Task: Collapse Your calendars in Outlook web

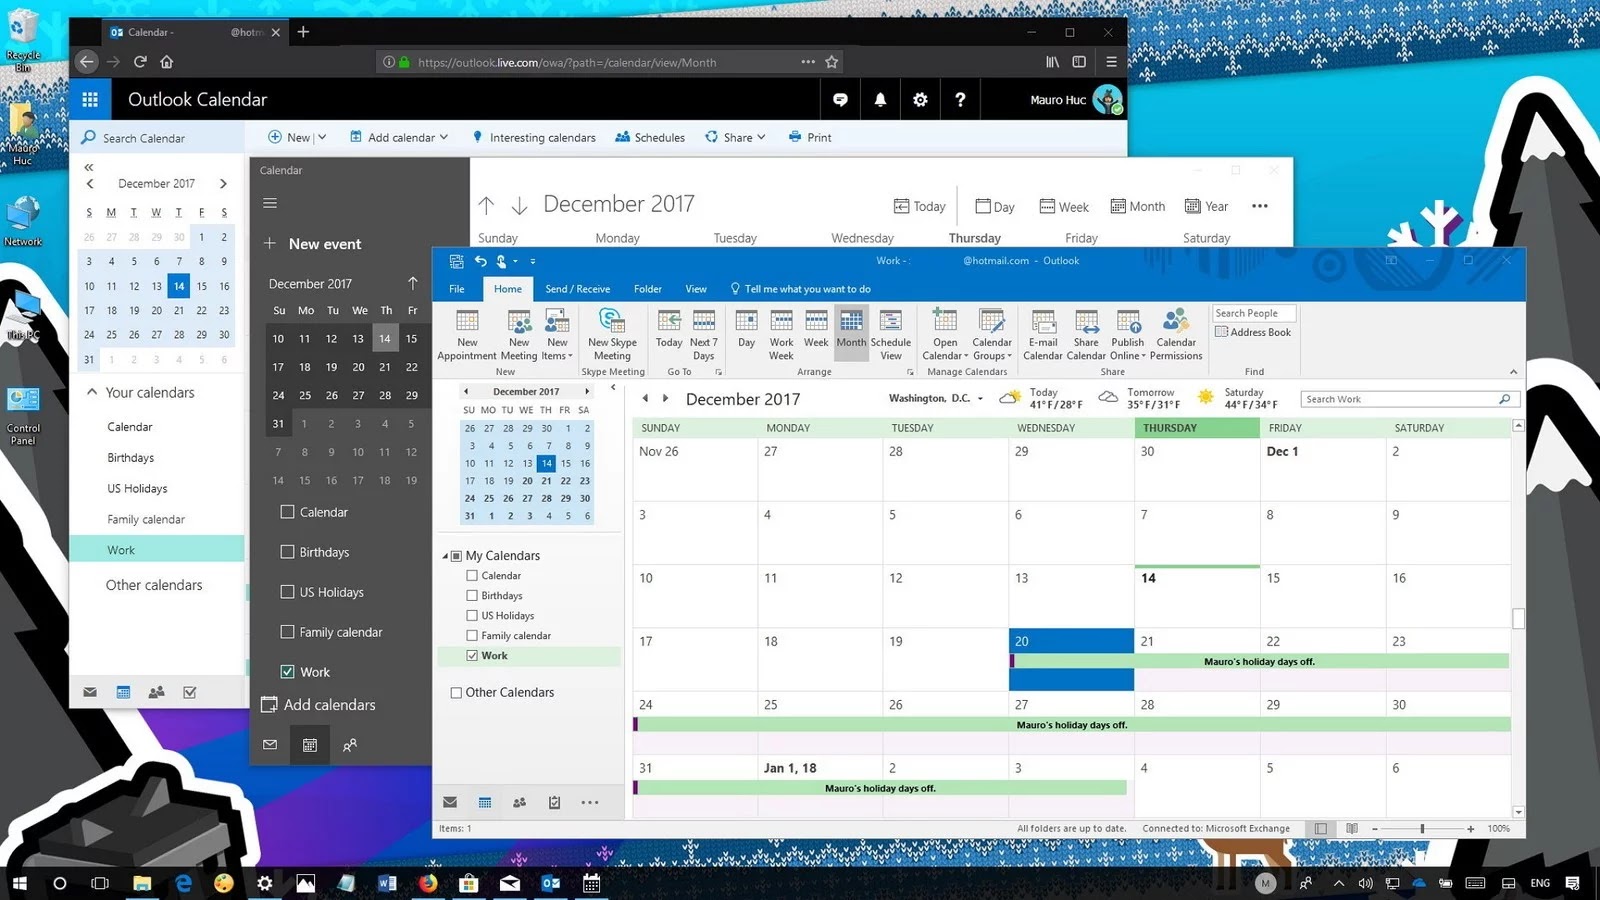Action: coord(92,392)
